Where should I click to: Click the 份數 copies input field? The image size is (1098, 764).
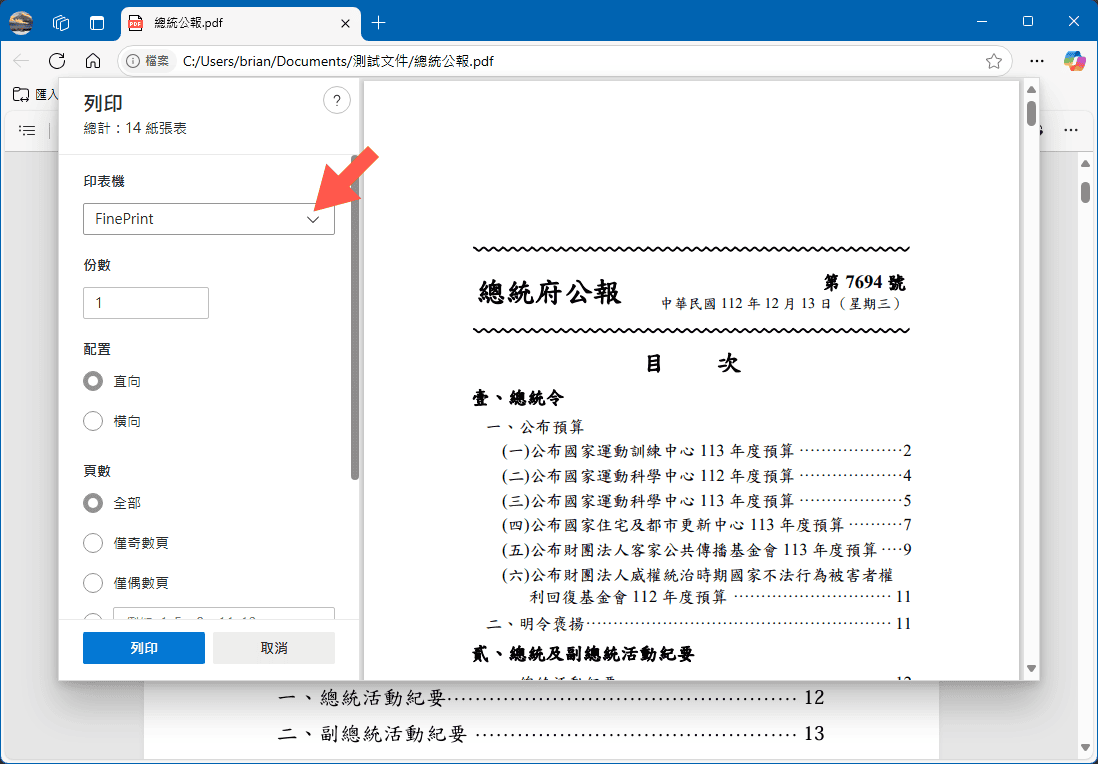[x=146, y=303]
